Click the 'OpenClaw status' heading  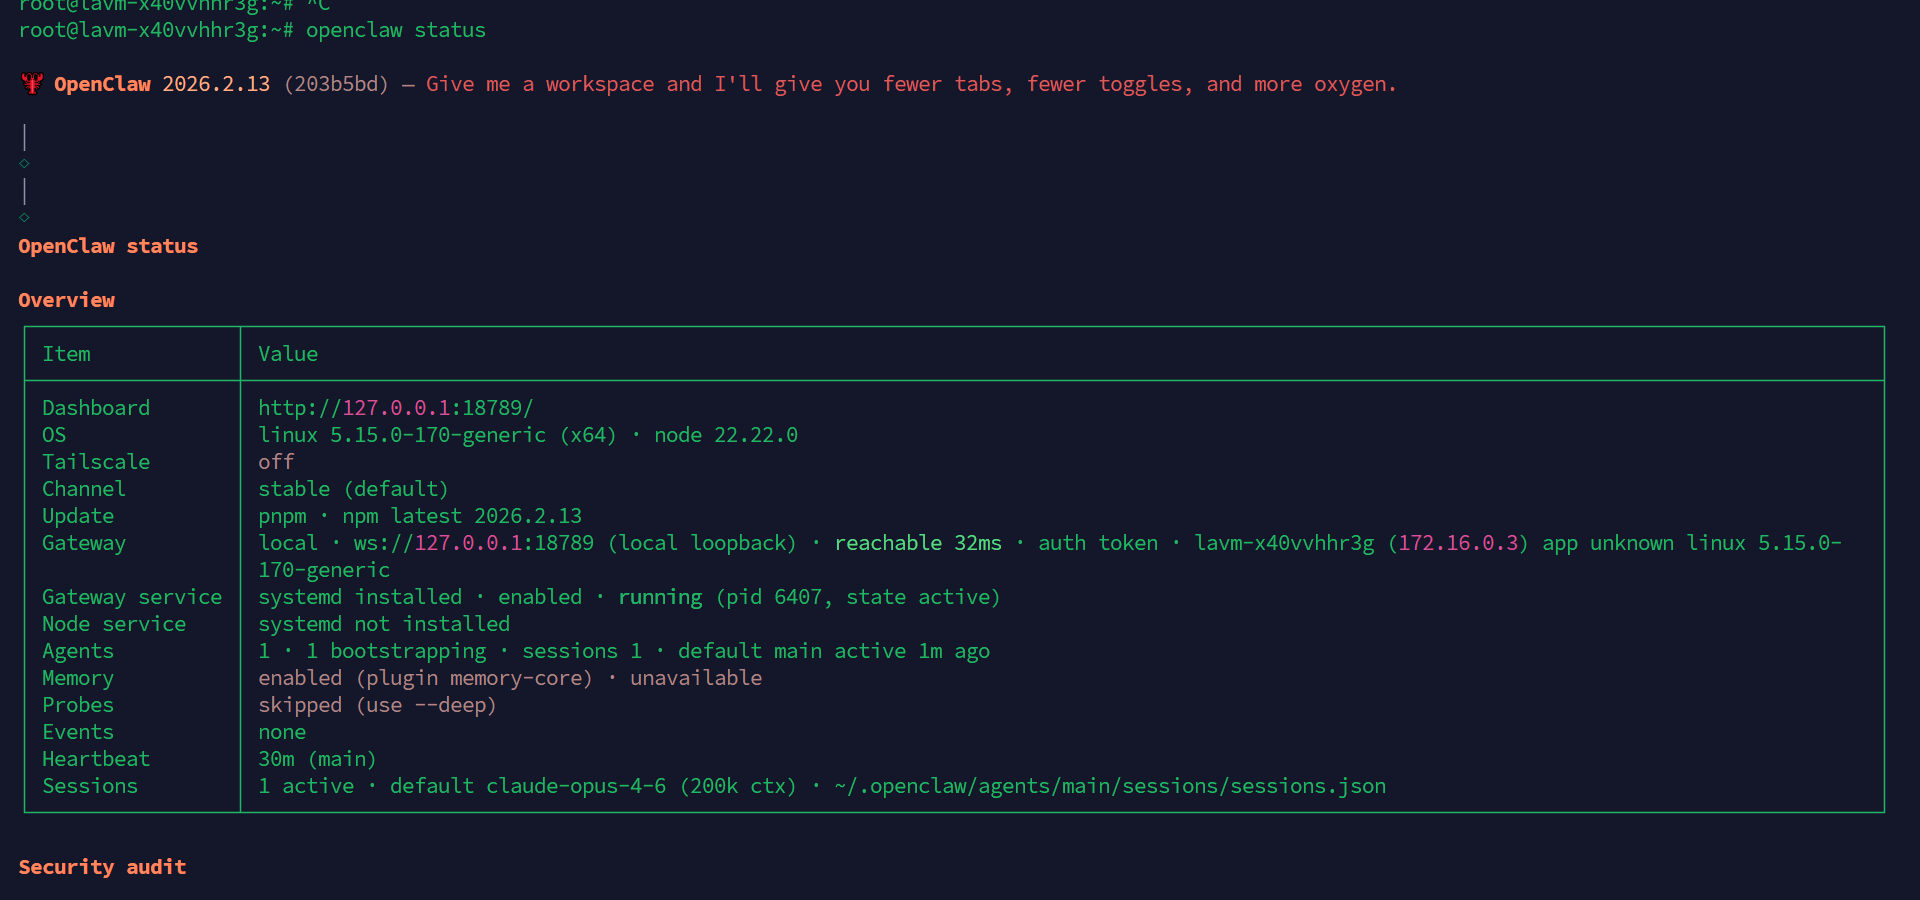coord(108,246)
